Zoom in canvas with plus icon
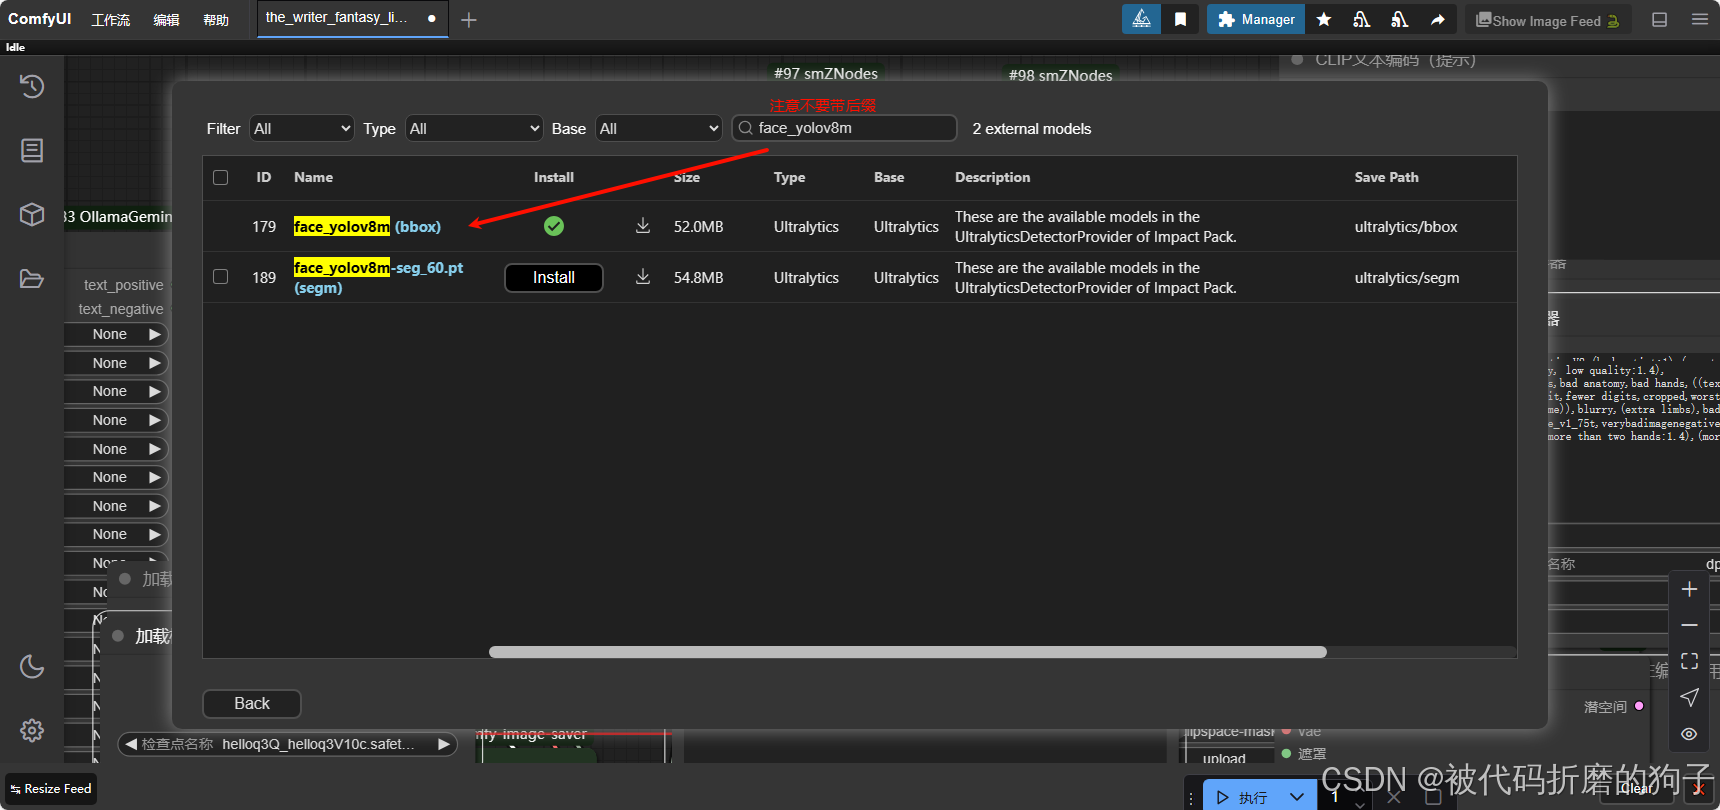This screenshot has width=1720, height=810. (x=1689, y=589)
